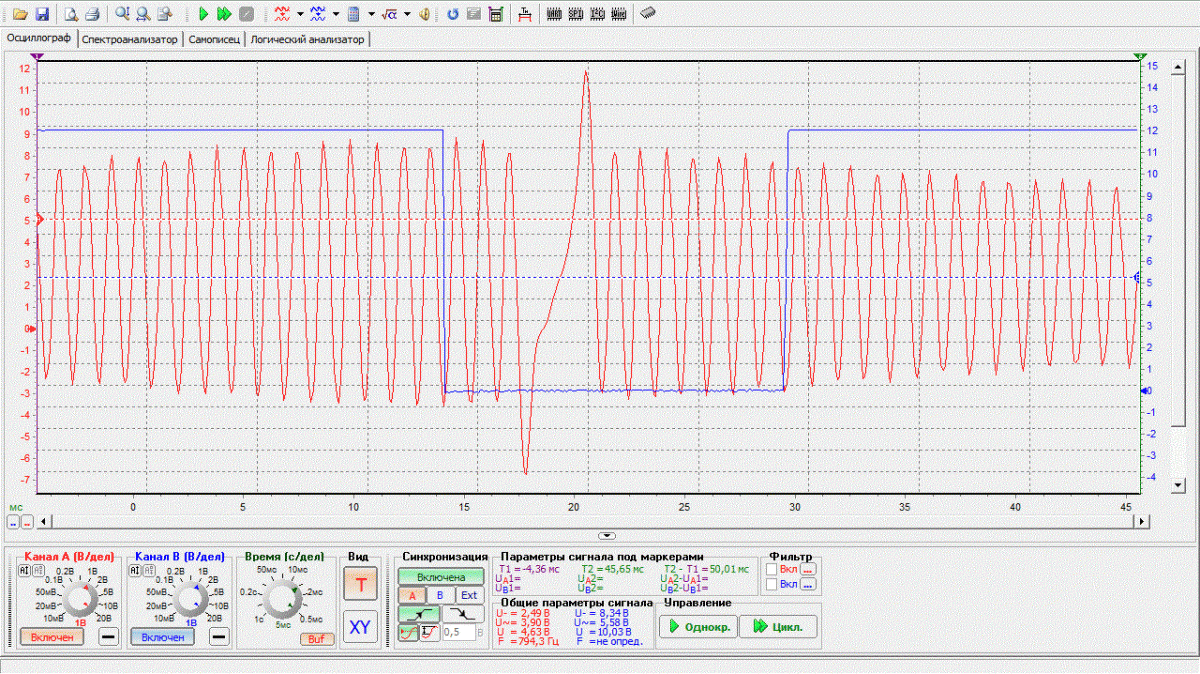The image size is (1200, 674).
Task: Click the Время time-per-division rotary knob
Action: (280, 600)
